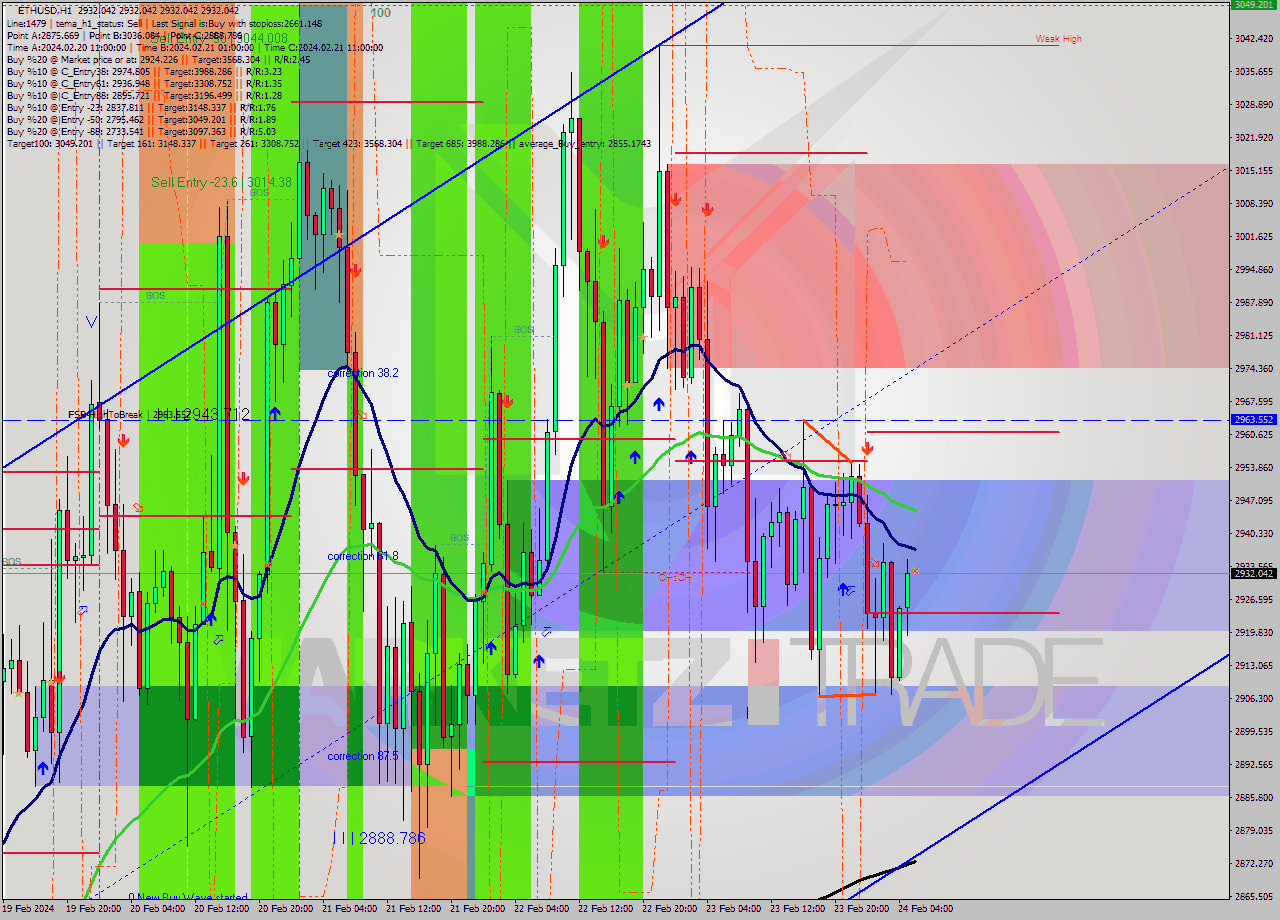This screenshot has height=920, width=1280.
Task: Click the 'Sell Entry -23.6 | 3014.38' label
Action: click(221, 182)
